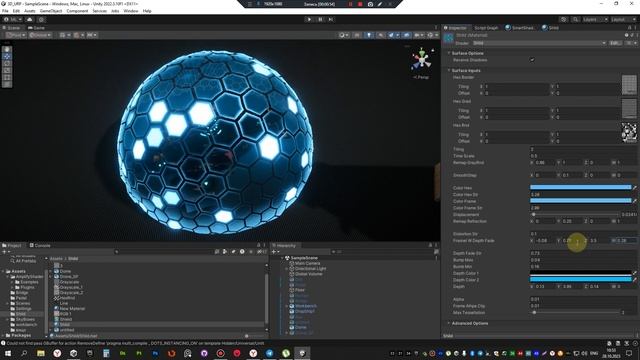The width and height of the screenshot is (640, 360).
Task: Click the Alpha value field
Action: coord(583,299)
